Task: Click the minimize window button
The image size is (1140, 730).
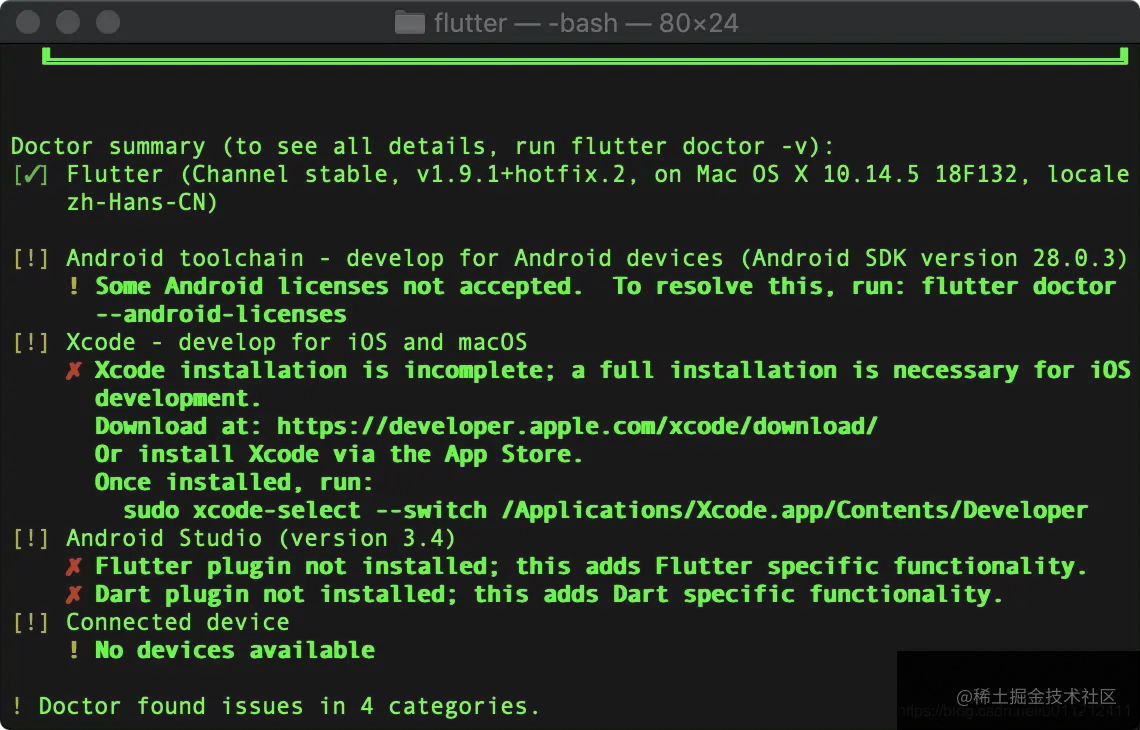Action: pos(68,22)
